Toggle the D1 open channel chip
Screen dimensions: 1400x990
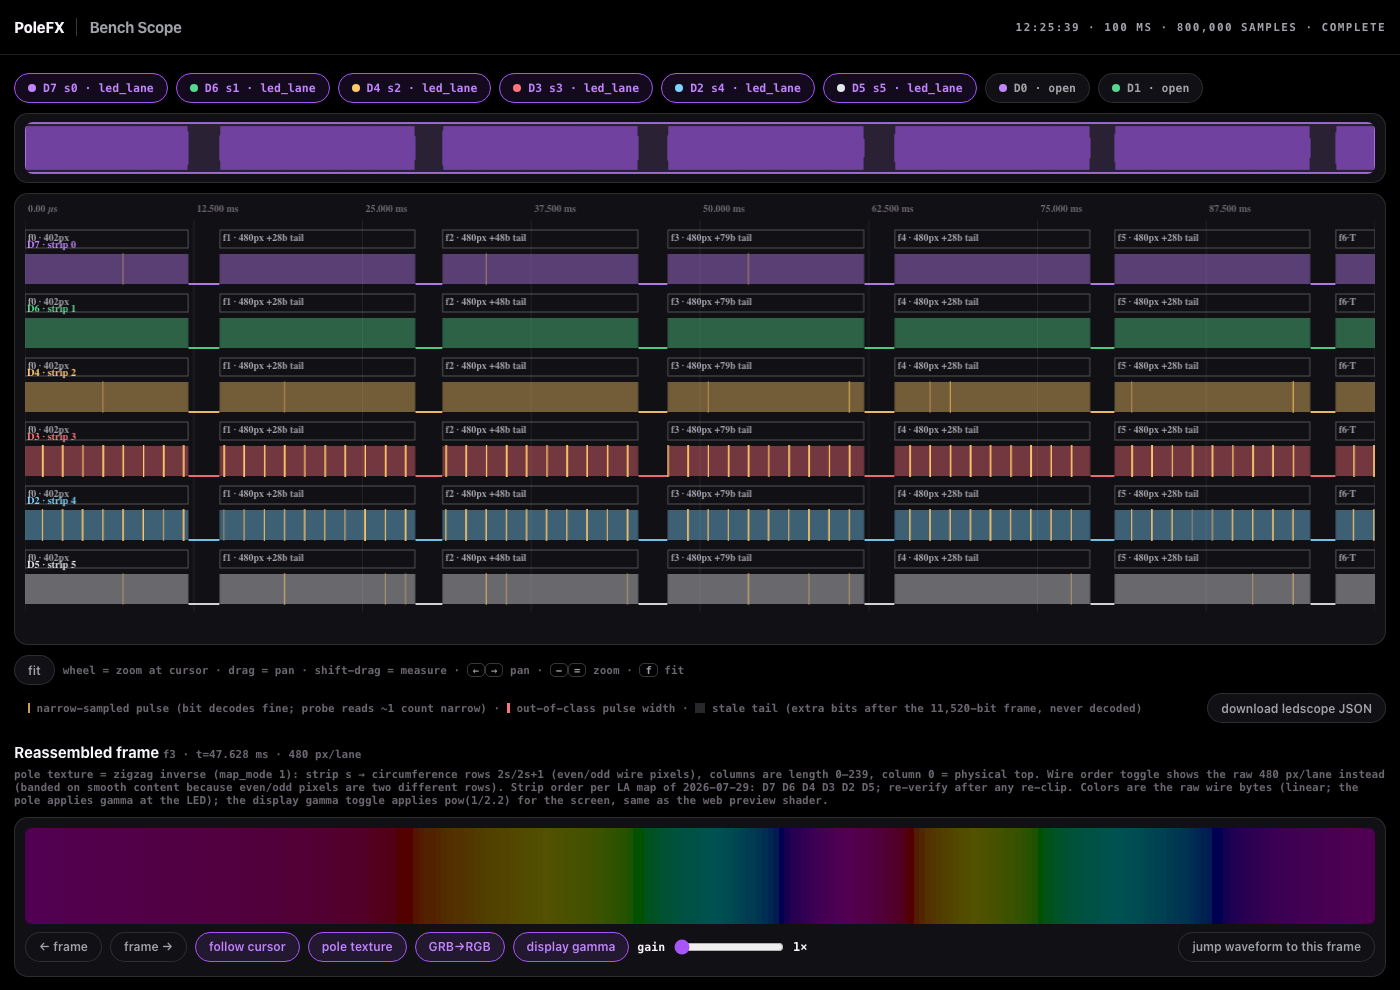[1151, 88]
